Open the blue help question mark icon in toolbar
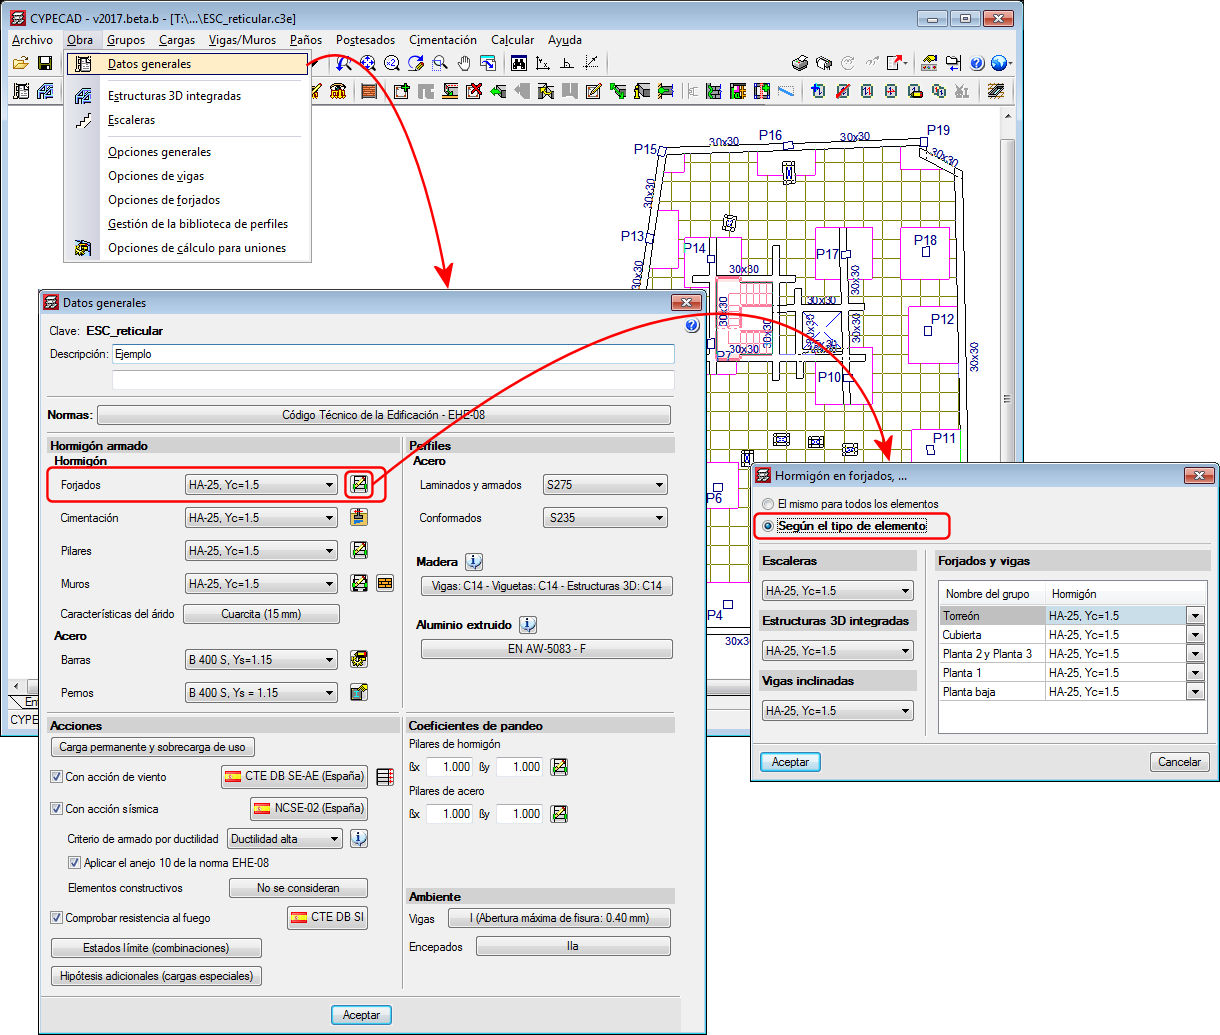This screenshot has width=1220, height=1035. (977, 63)
